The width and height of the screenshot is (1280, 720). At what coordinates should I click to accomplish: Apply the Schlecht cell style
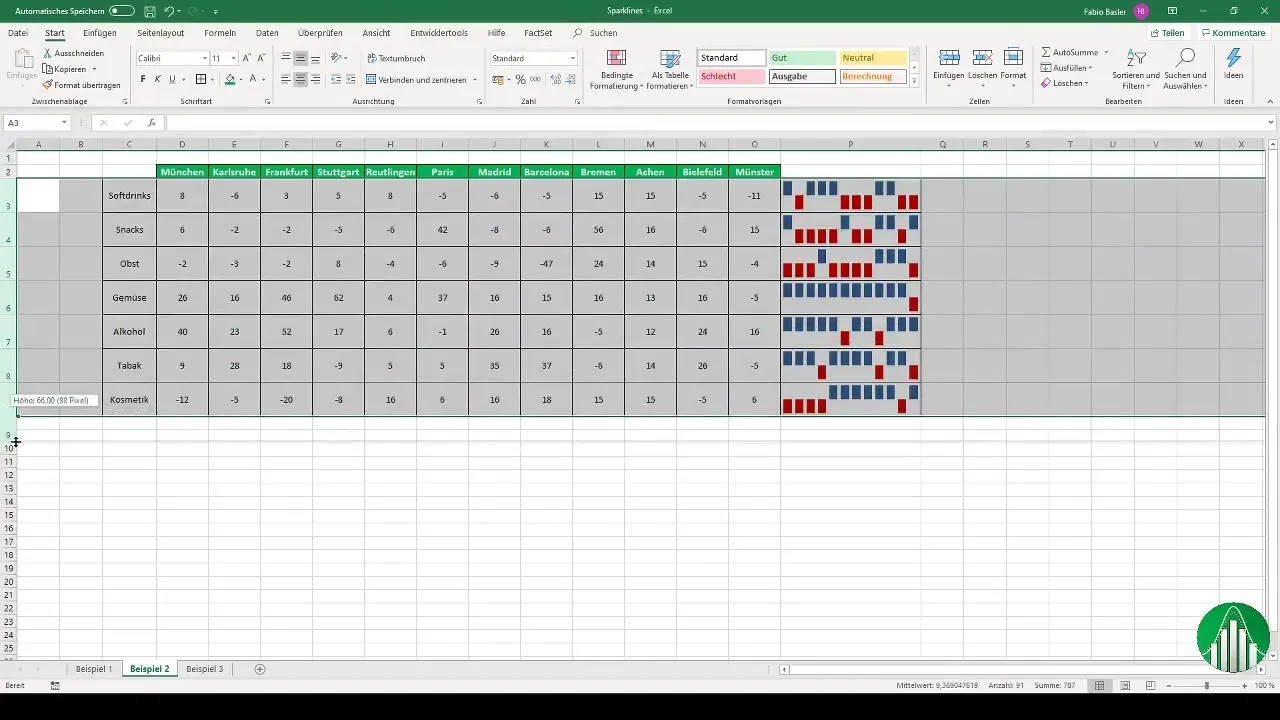point(732,76)
